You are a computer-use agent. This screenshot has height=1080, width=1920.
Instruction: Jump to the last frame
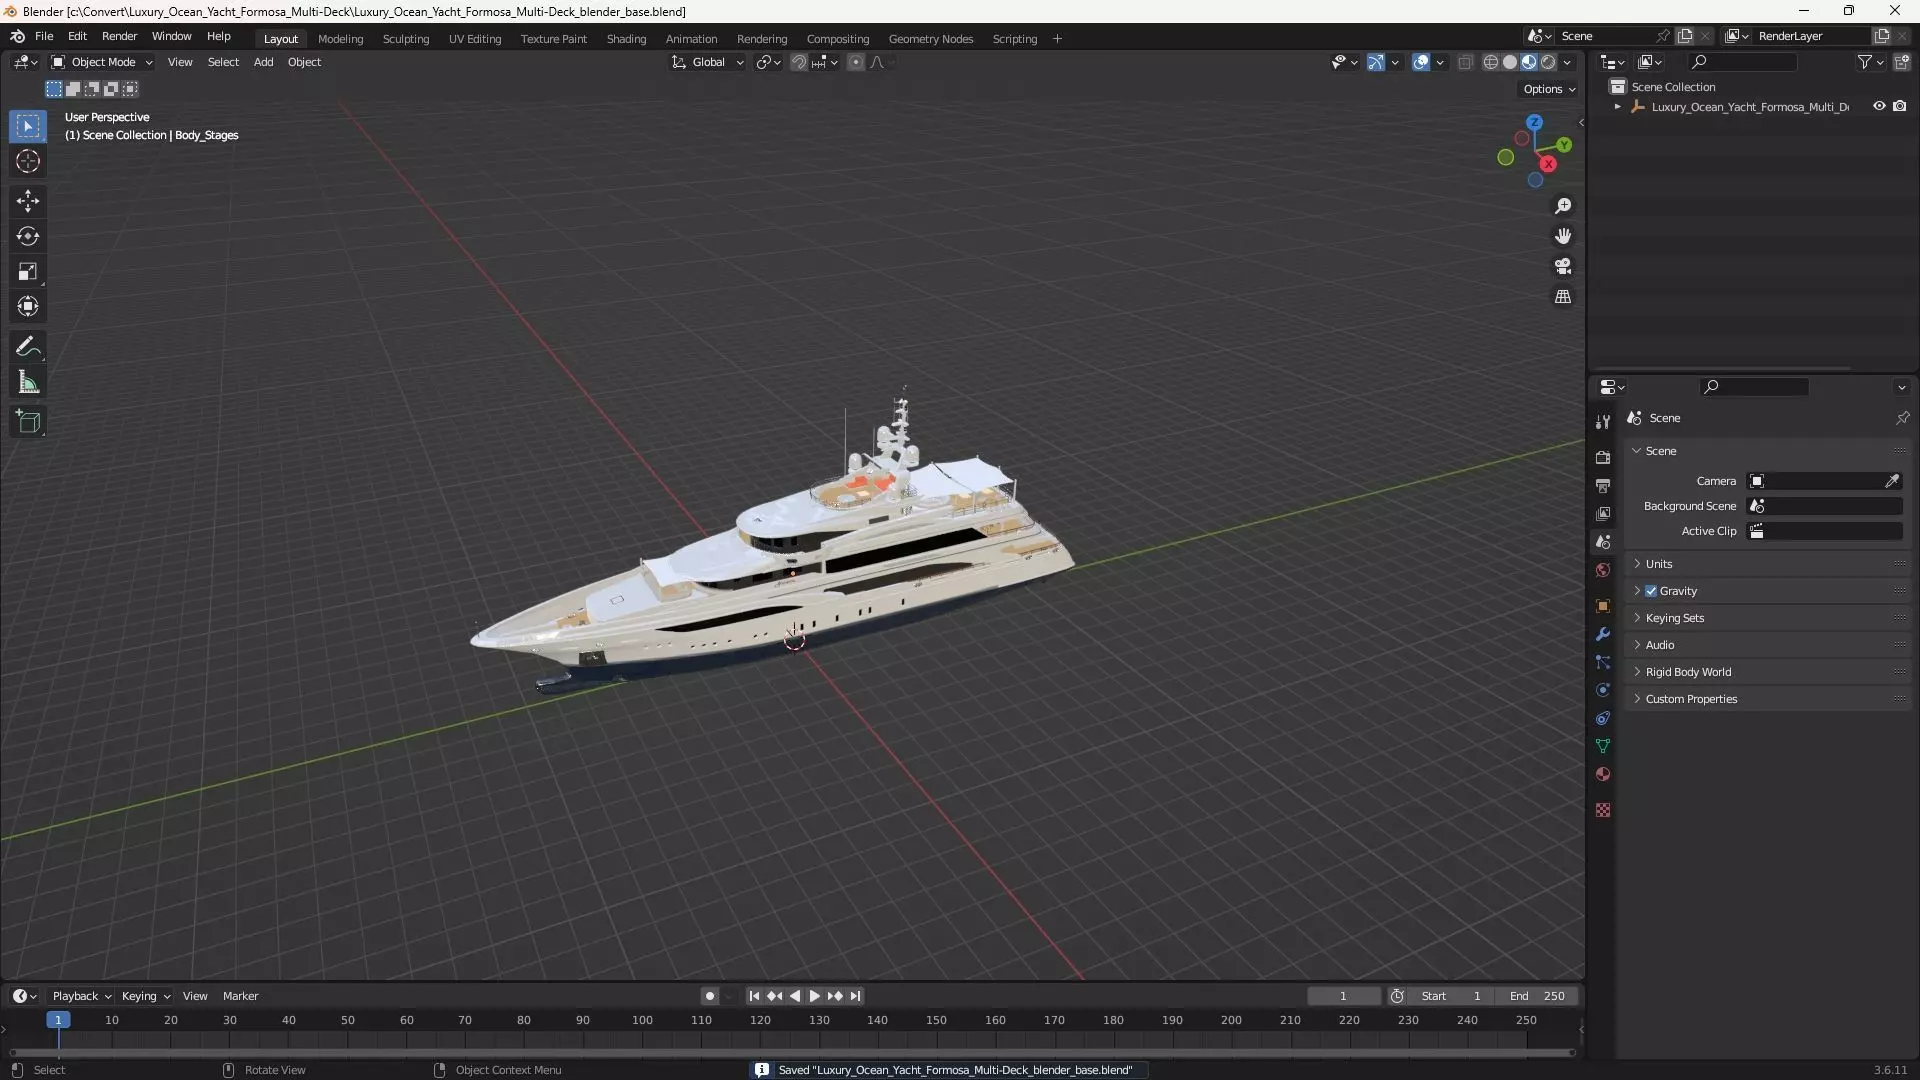tap(855, 996)
